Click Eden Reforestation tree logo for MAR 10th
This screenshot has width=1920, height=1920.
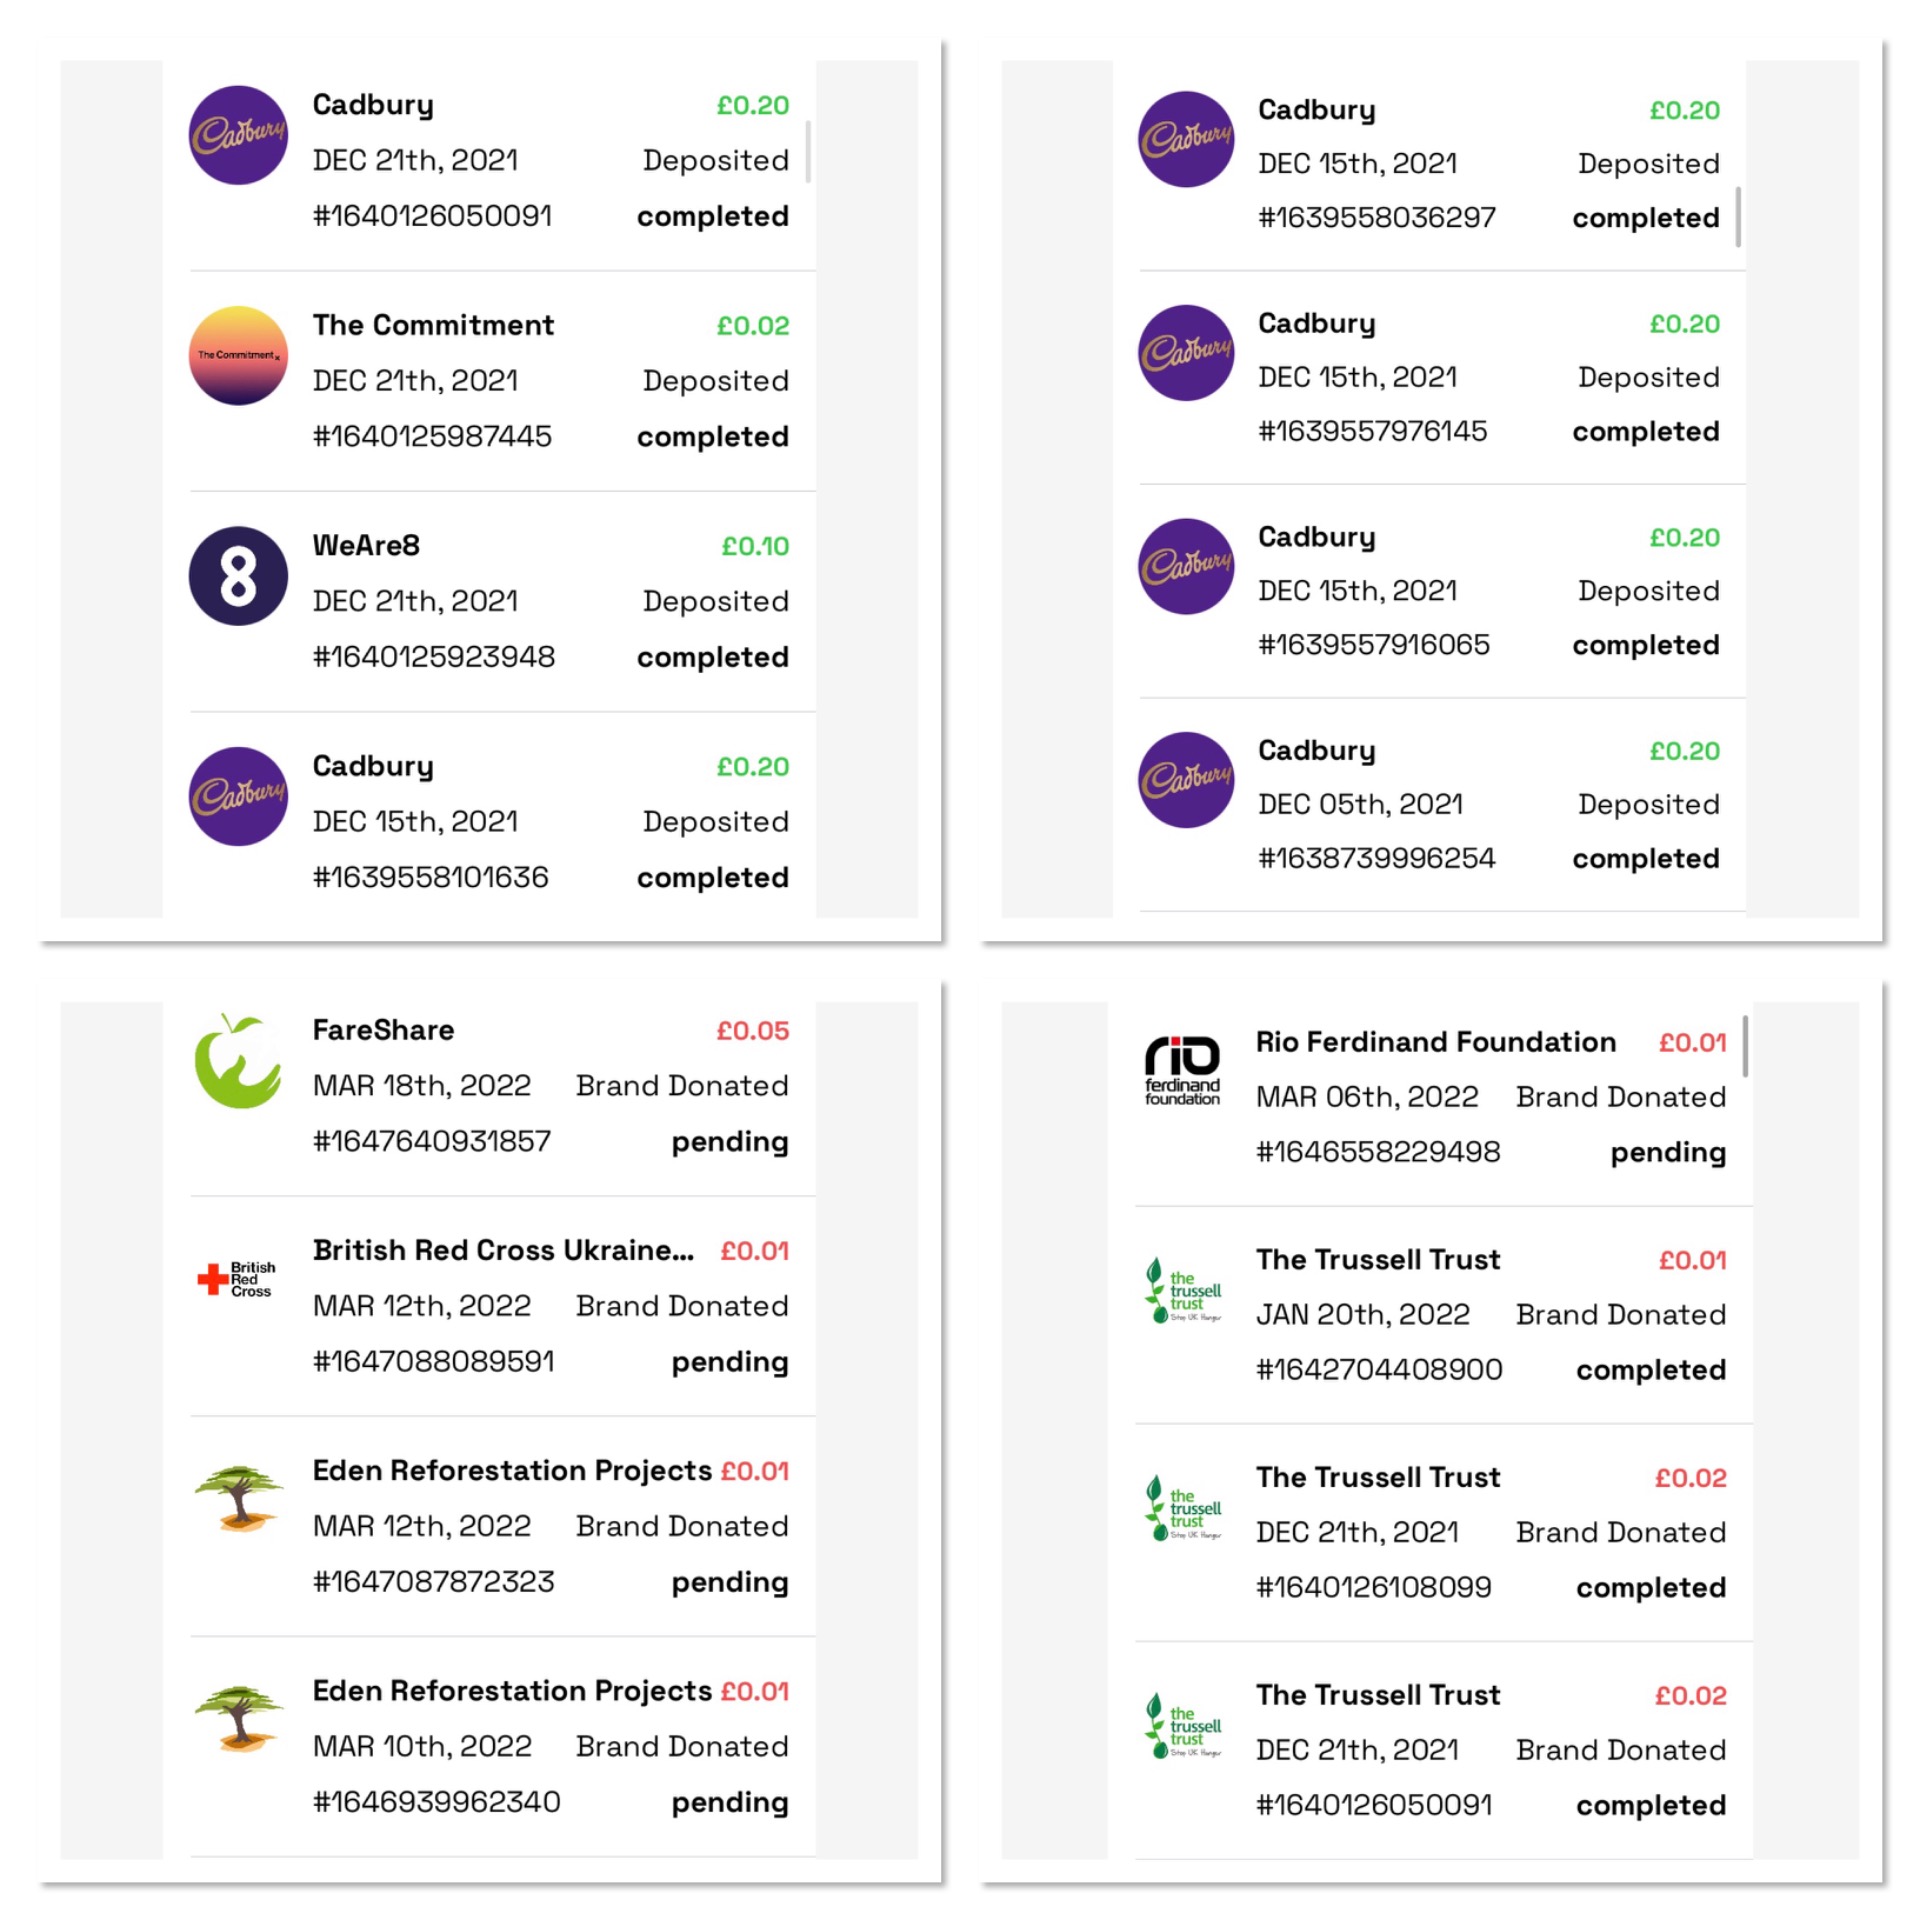click(x=238, y=1719)
